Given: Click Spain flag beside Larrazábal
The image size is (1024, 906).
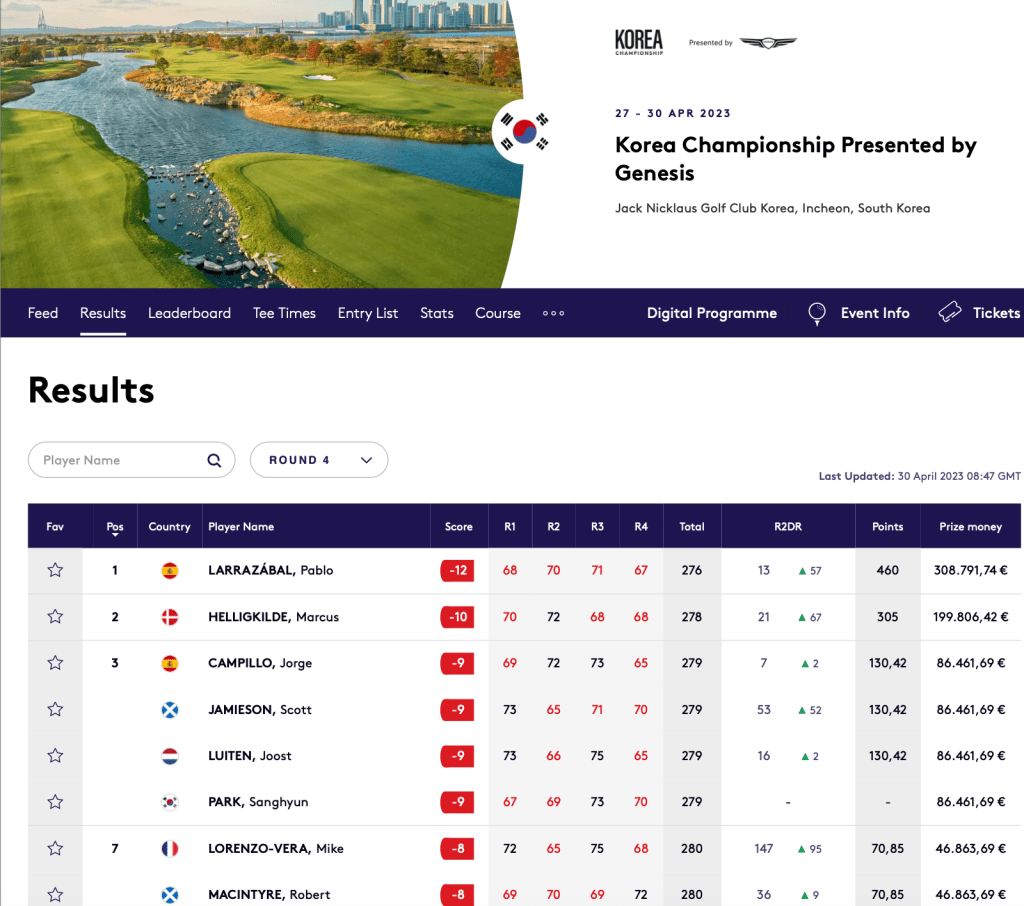Looking at the screenshot, I should [x=170, y=571].
